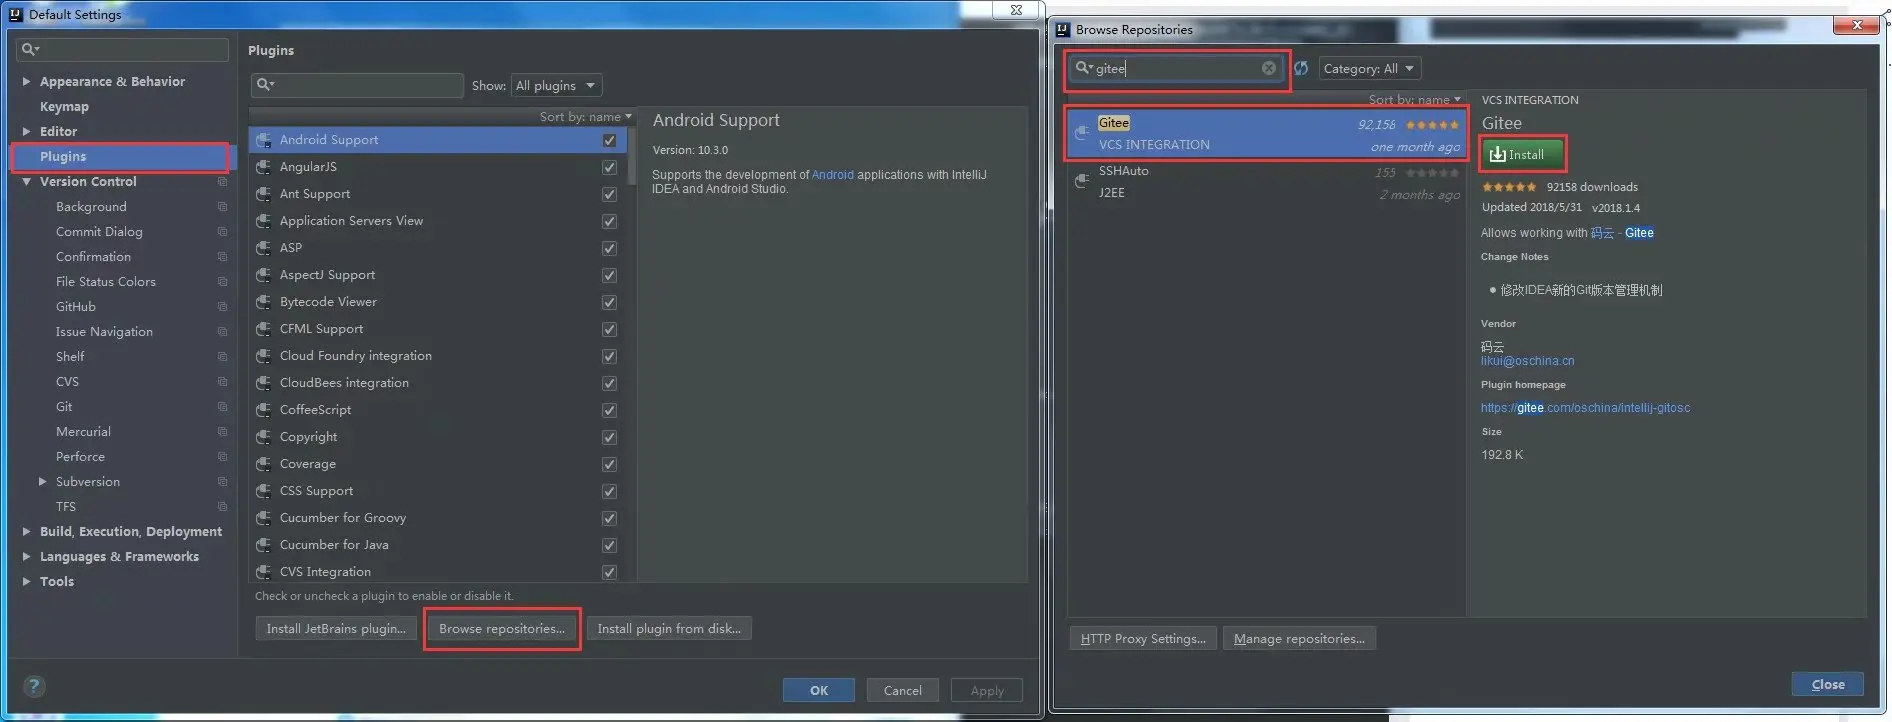Open Commit Dialog settings
Viewport: 1892px width, 722px height.
point(99,232)
